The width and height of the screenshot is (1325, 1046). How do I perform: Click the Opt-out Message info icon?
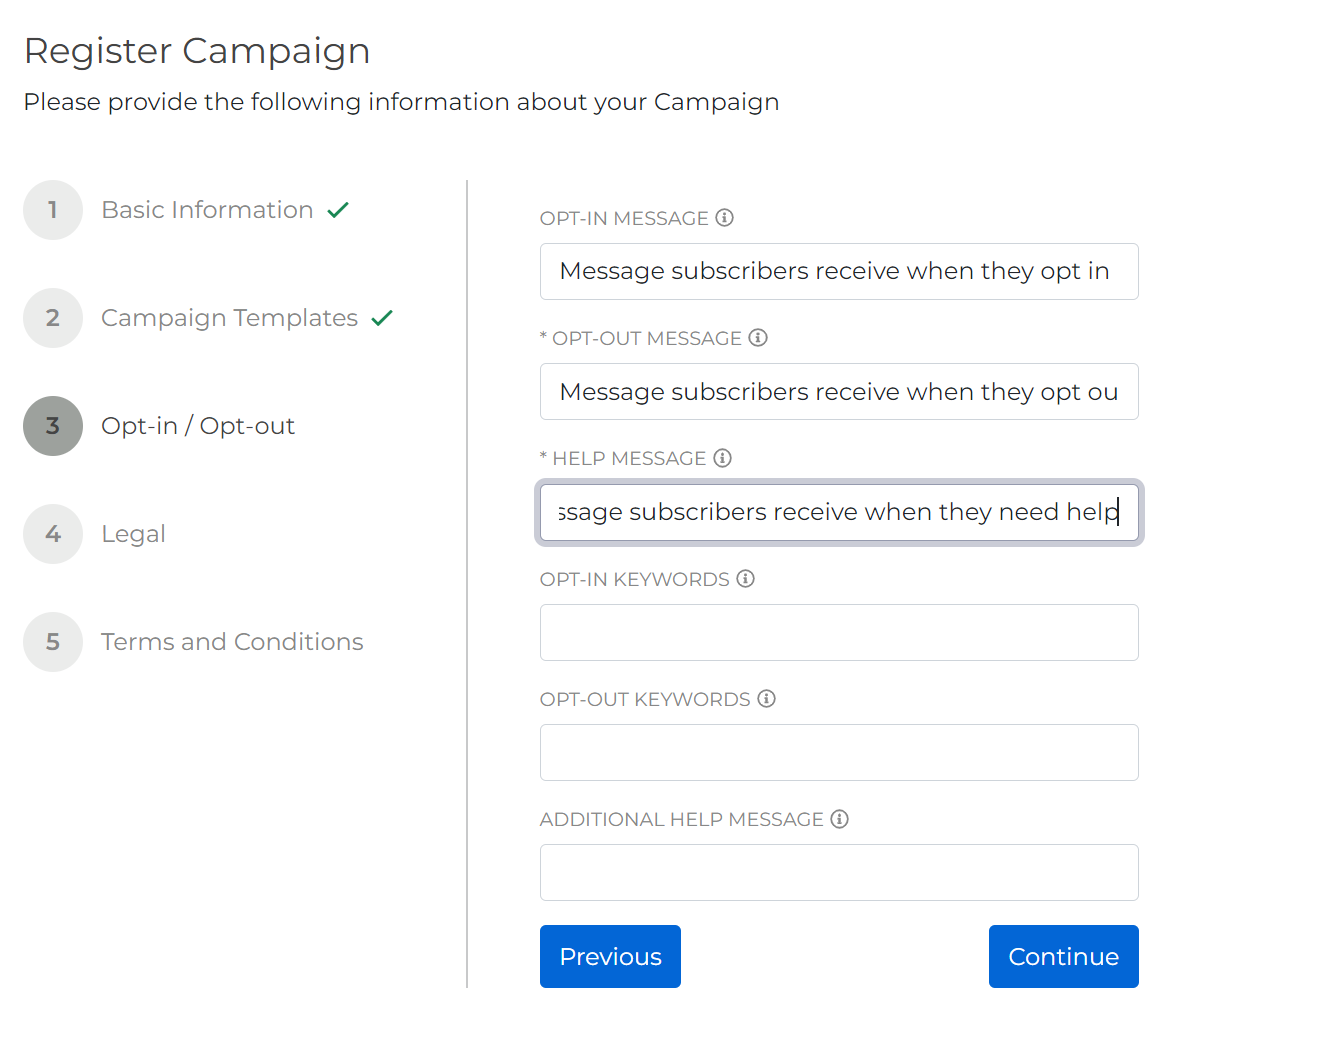tap(758, 338)
